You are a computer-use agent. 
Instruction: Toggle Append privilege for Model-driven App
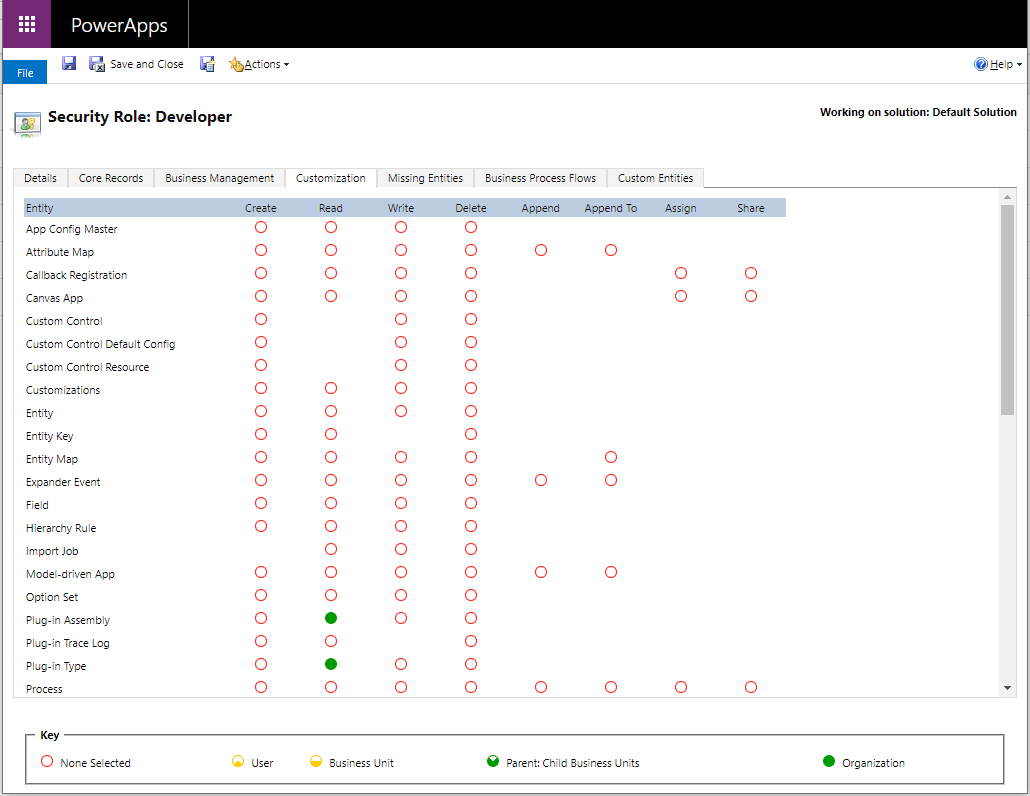541,572
